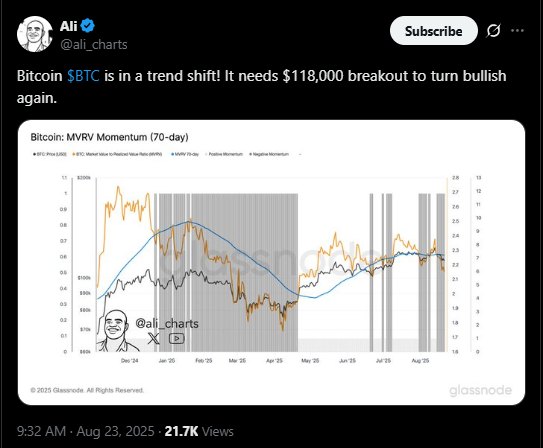
Task: Click the glassnode logo at chart bottom
Action: click(480, 391)
